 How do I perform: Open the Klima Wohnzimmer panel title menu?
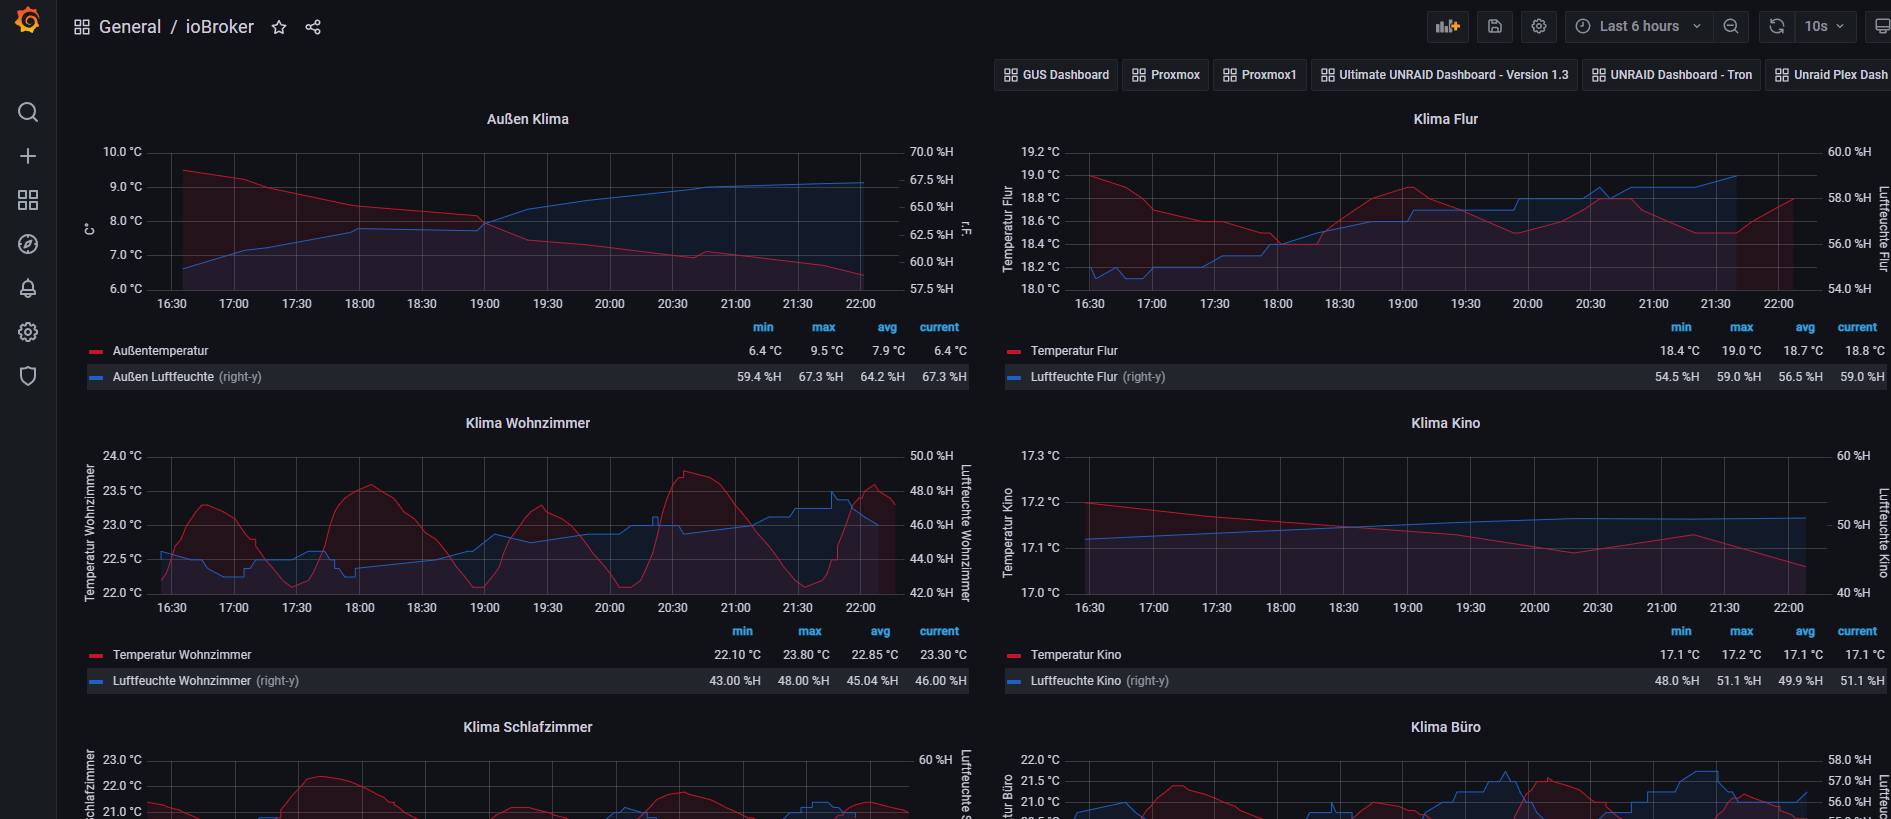528,423
